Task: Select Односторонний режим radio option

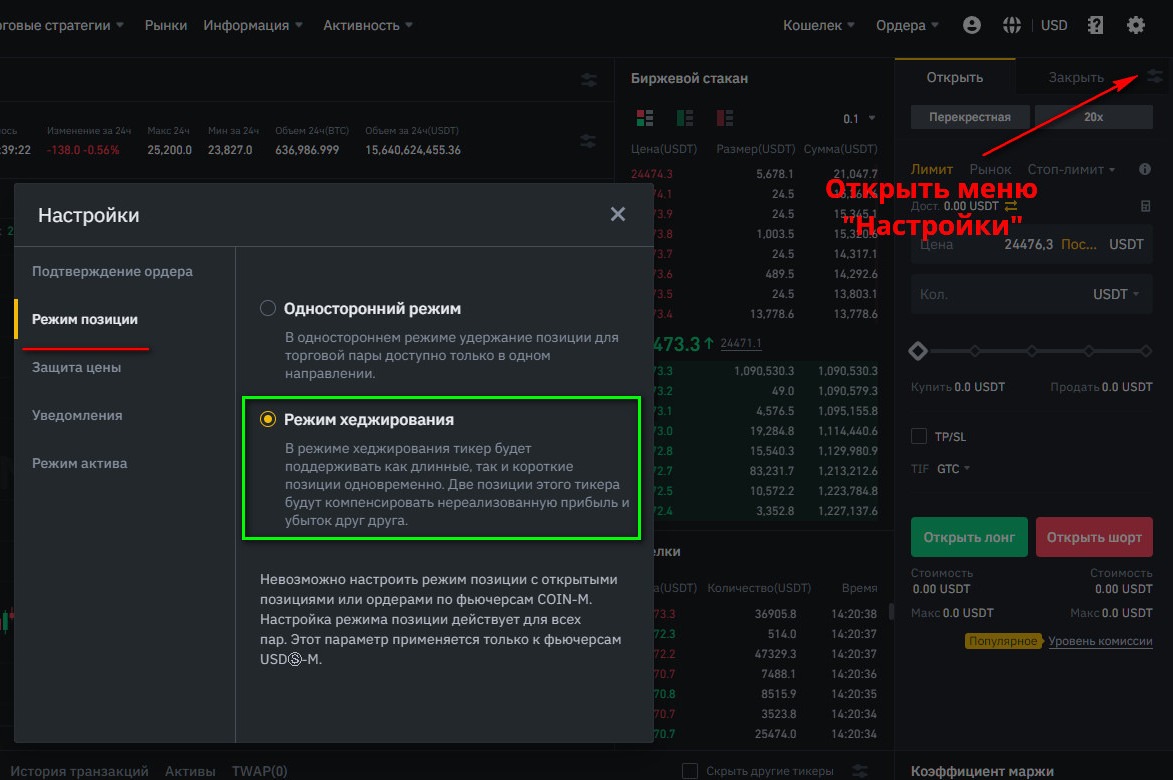Action: (x=268, y=308)
